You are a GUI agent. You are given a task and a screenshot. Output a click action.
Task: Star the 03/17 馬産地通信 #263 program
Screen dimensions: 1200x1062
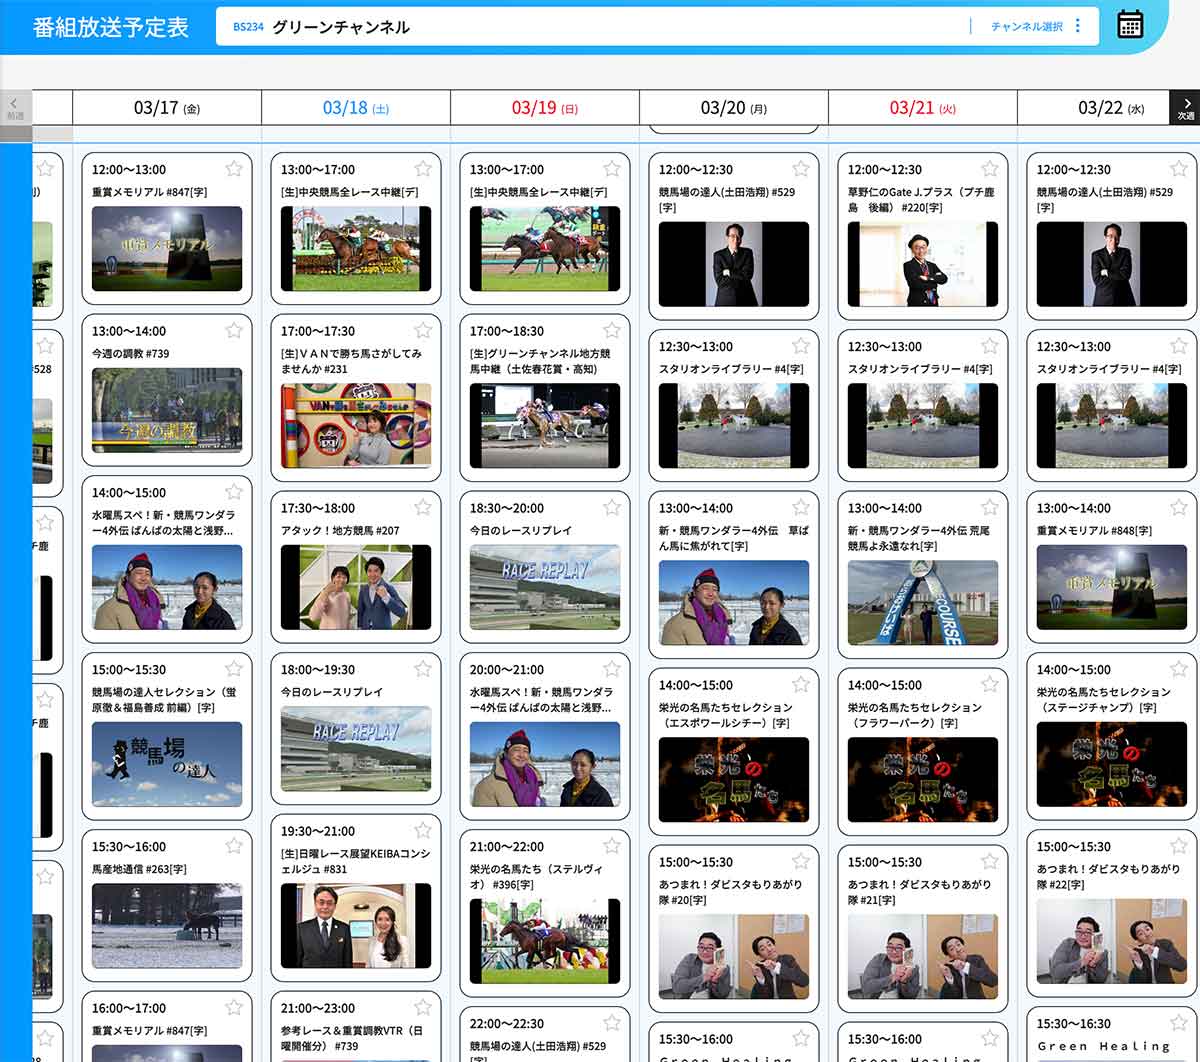[x=234, y=846]
